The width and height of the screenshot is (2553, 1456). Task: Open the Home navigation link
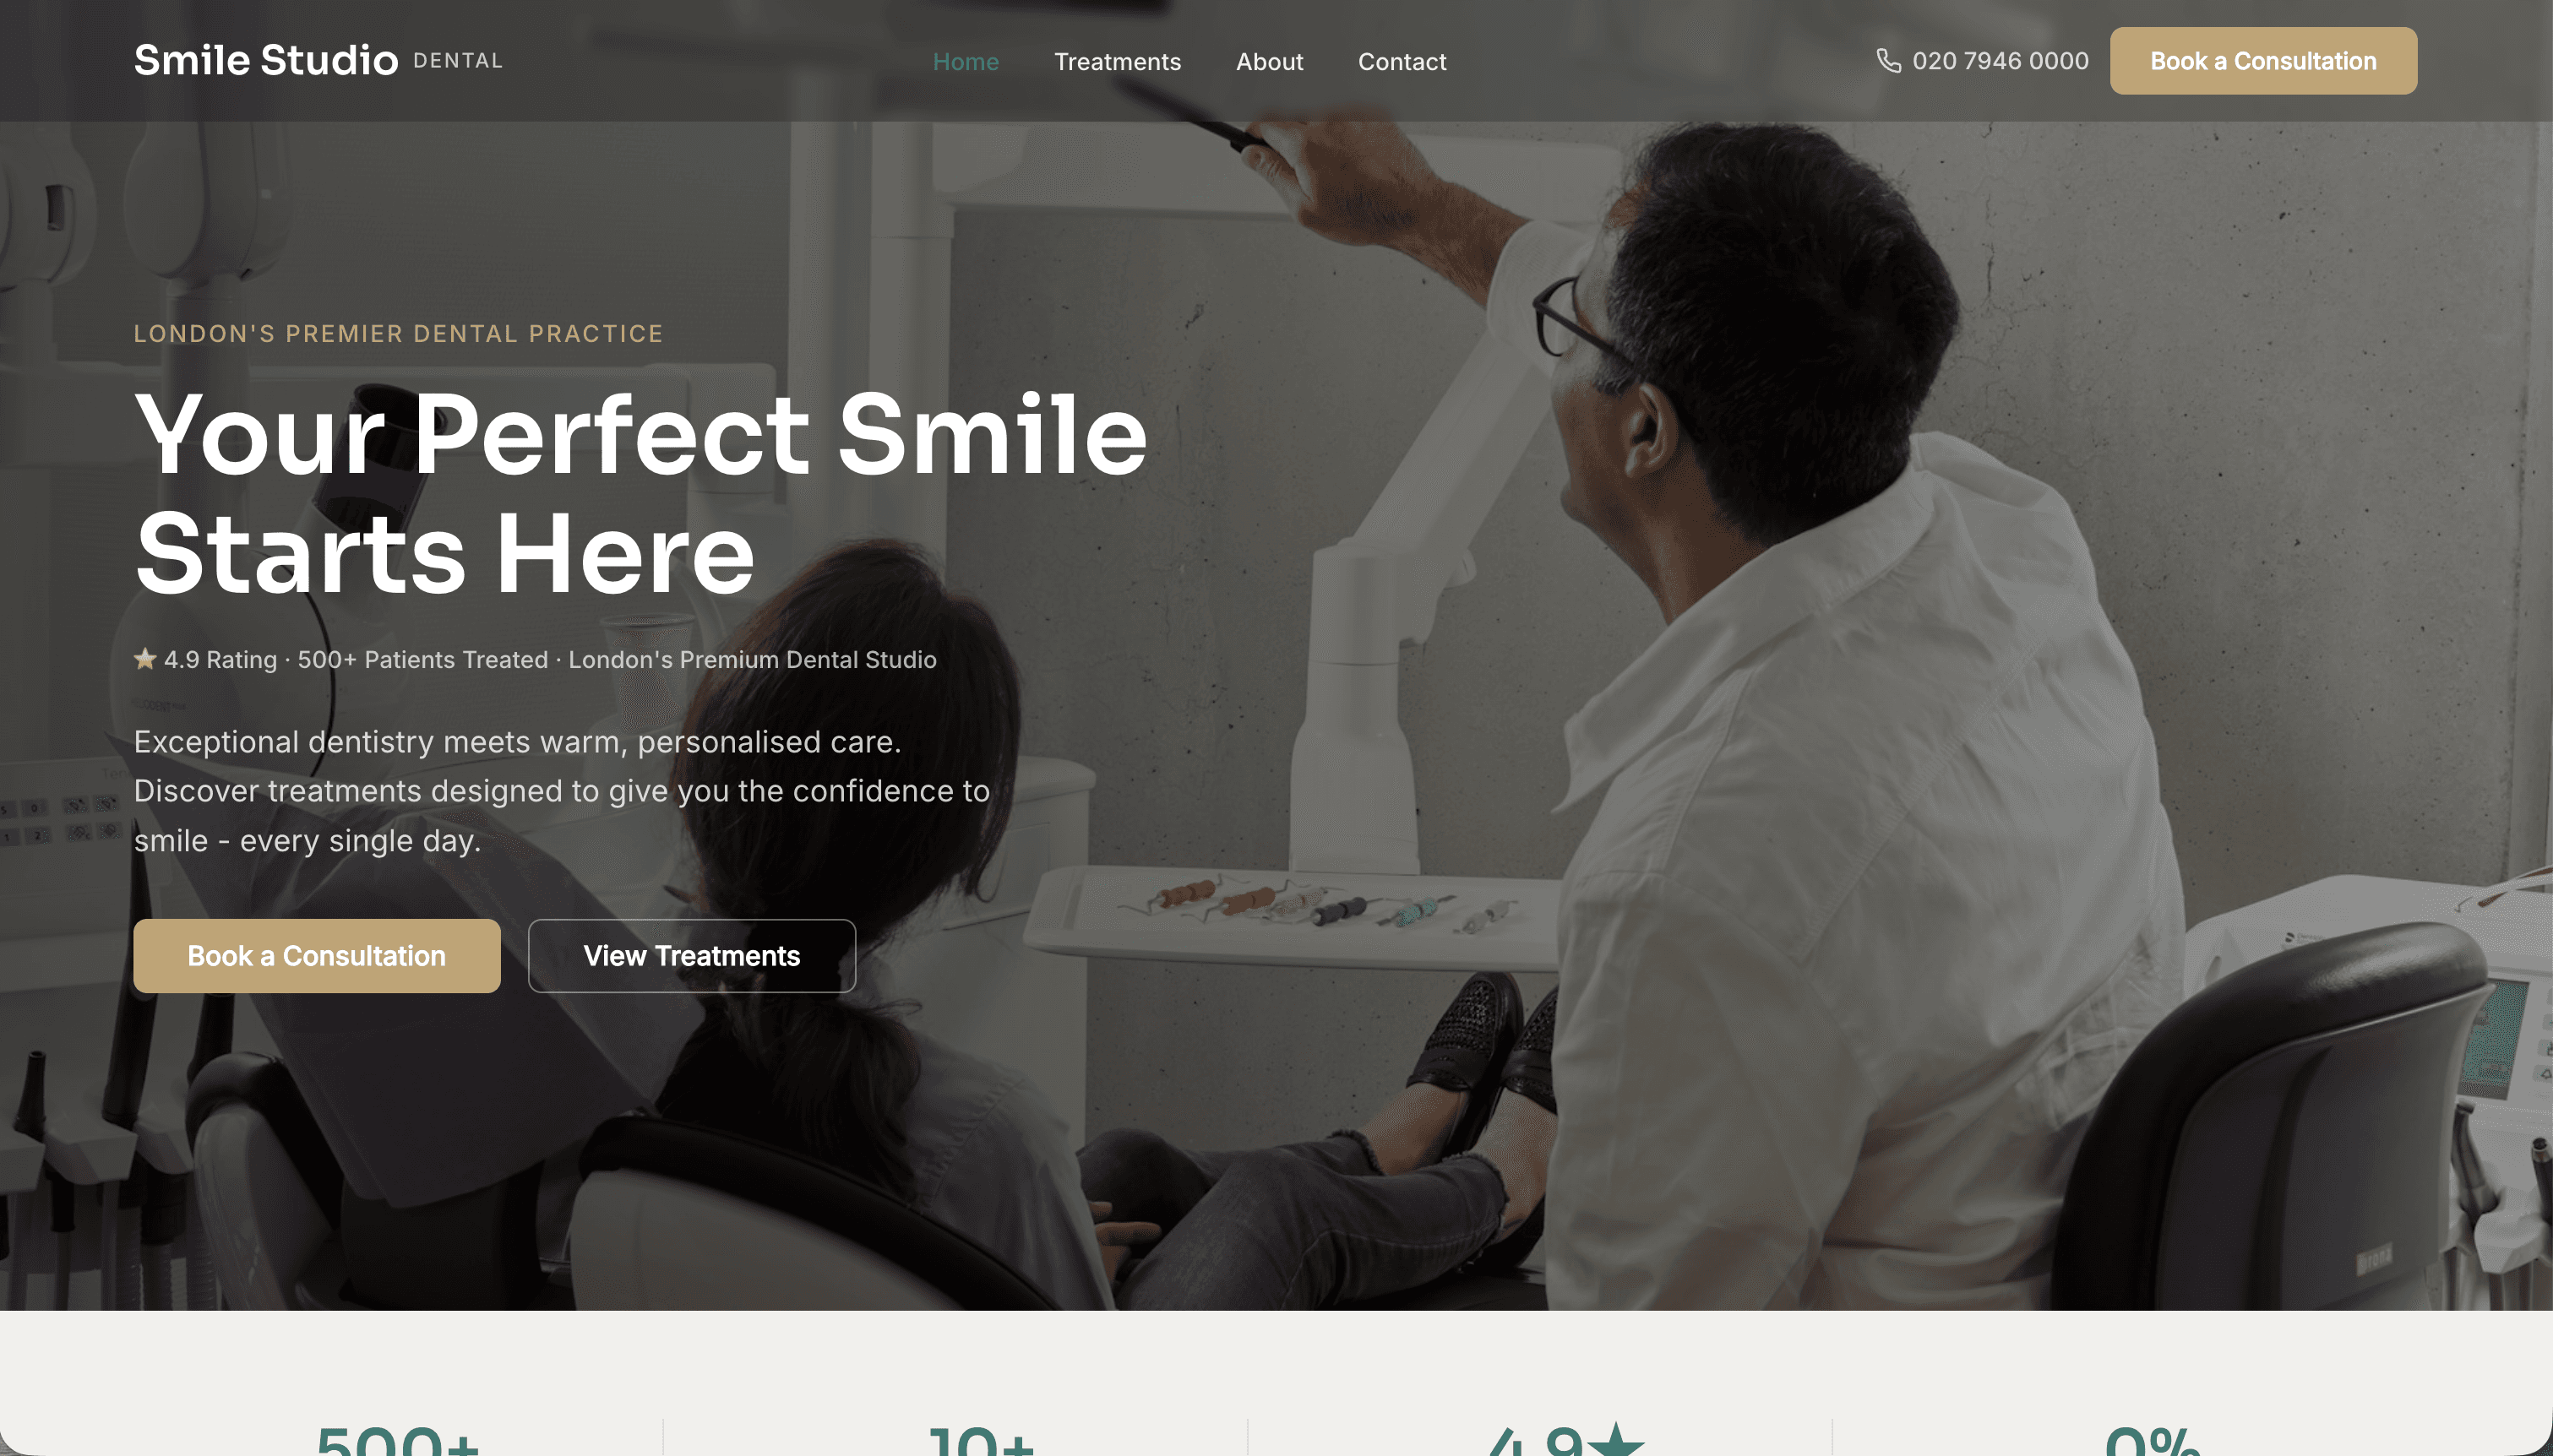(965, 62)
